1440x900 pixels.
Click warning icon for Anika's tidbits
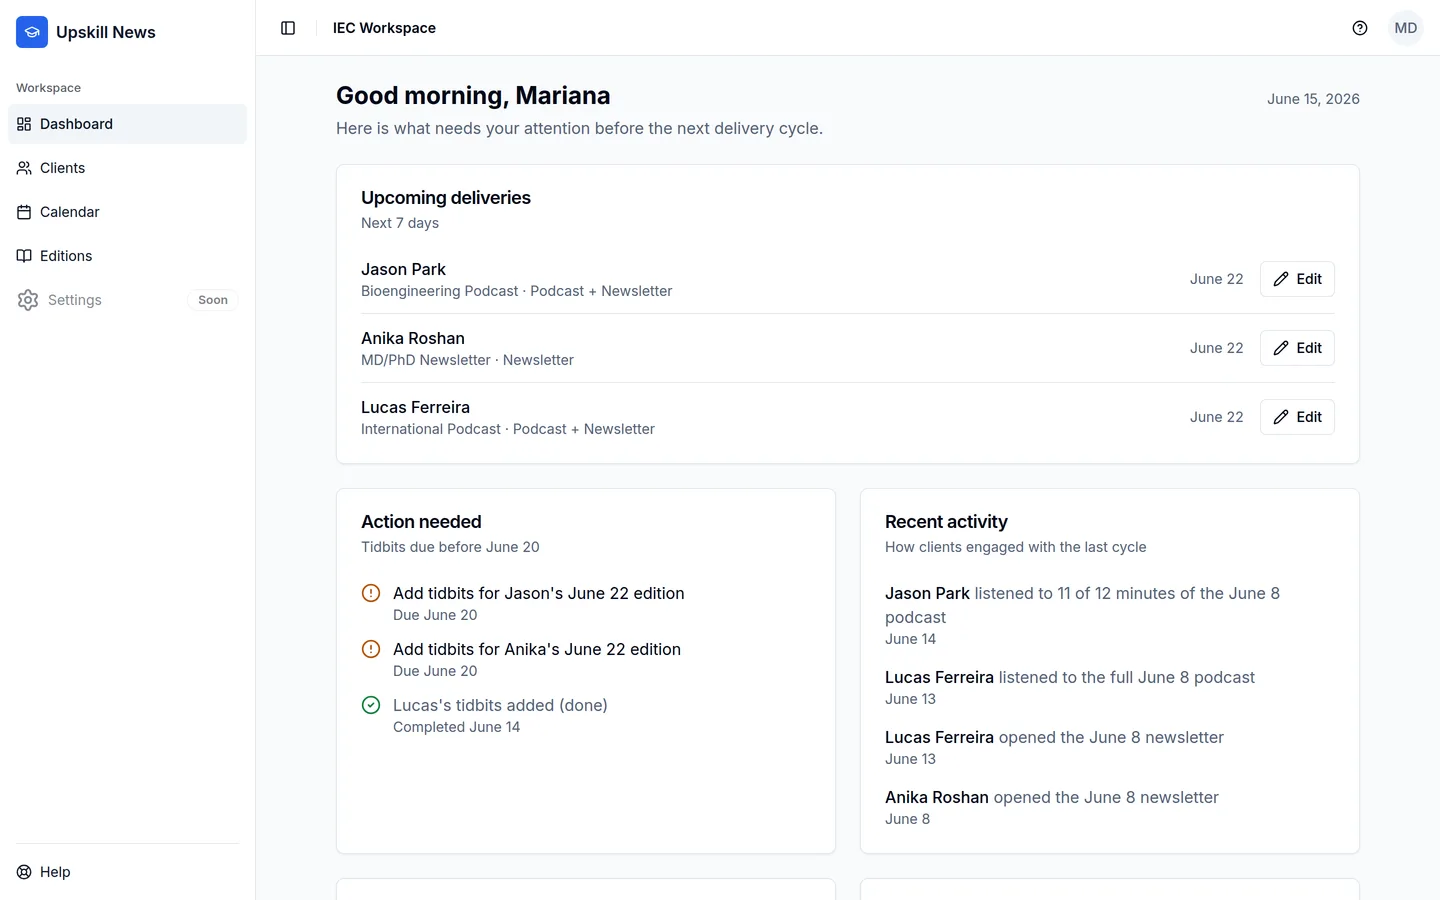(371, 649)
